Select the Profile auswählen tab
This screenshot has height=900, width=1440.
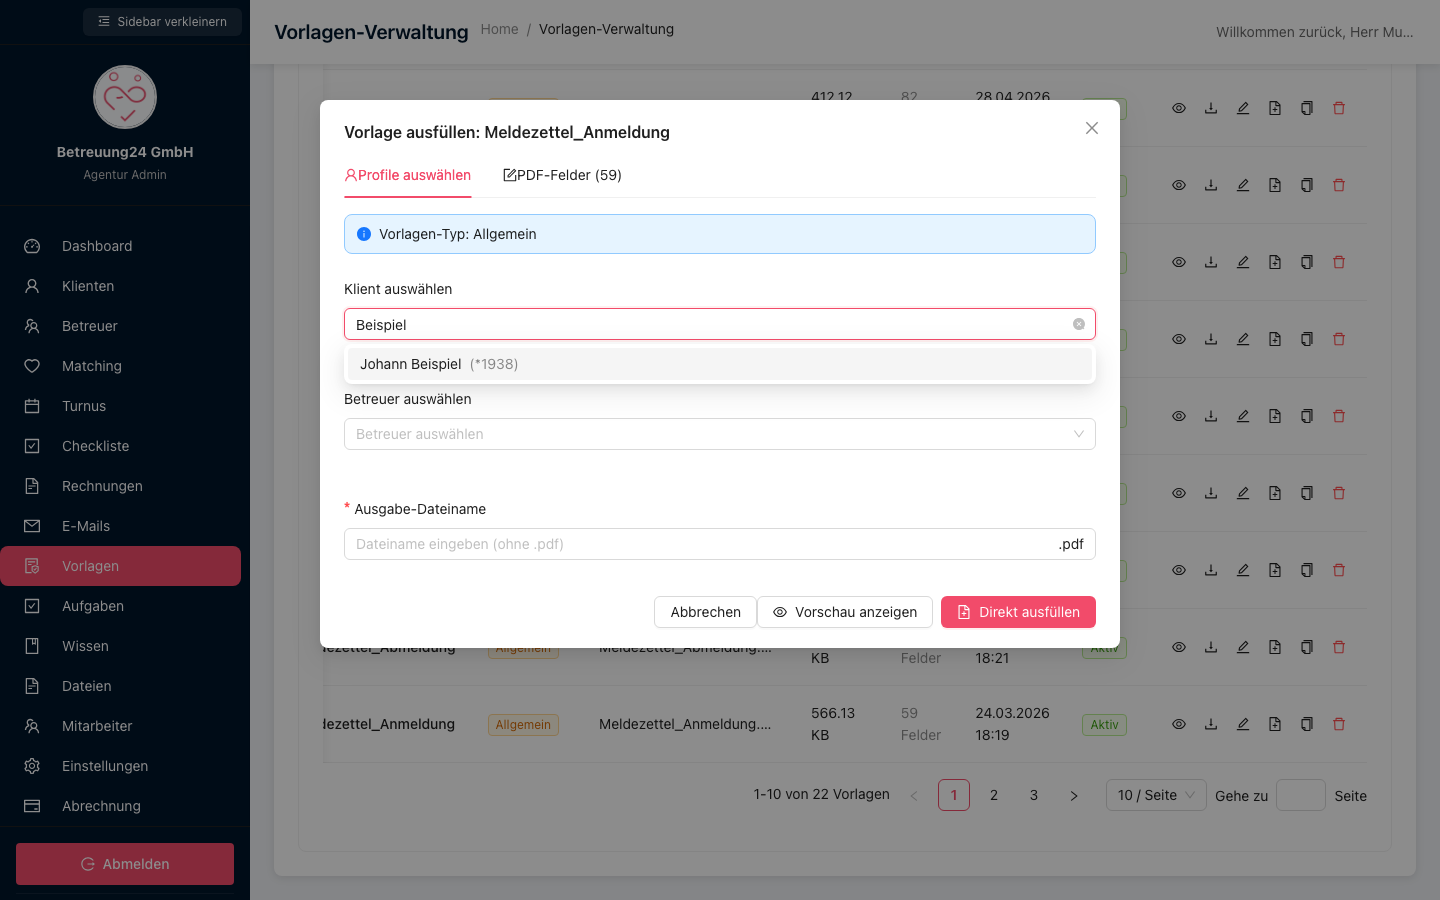click(408, 175)
